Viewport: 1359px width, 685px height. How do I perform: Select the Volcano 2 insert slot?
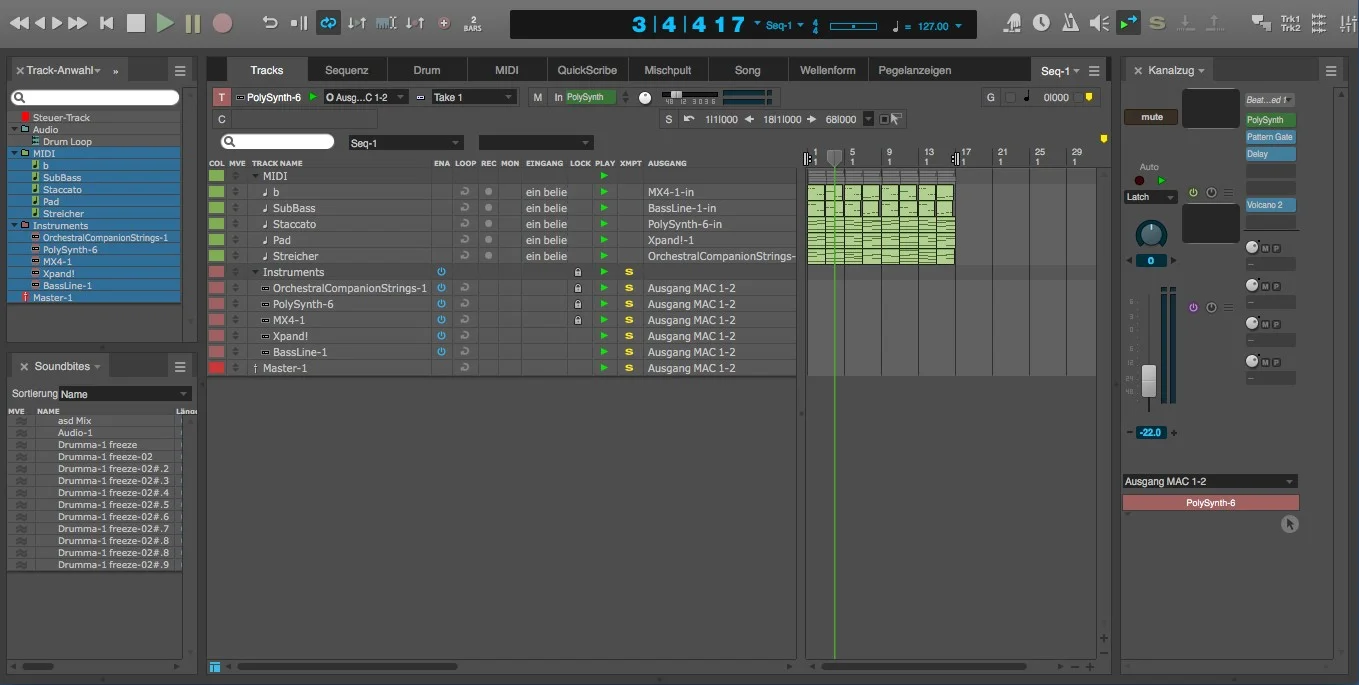coord(1270,205)
